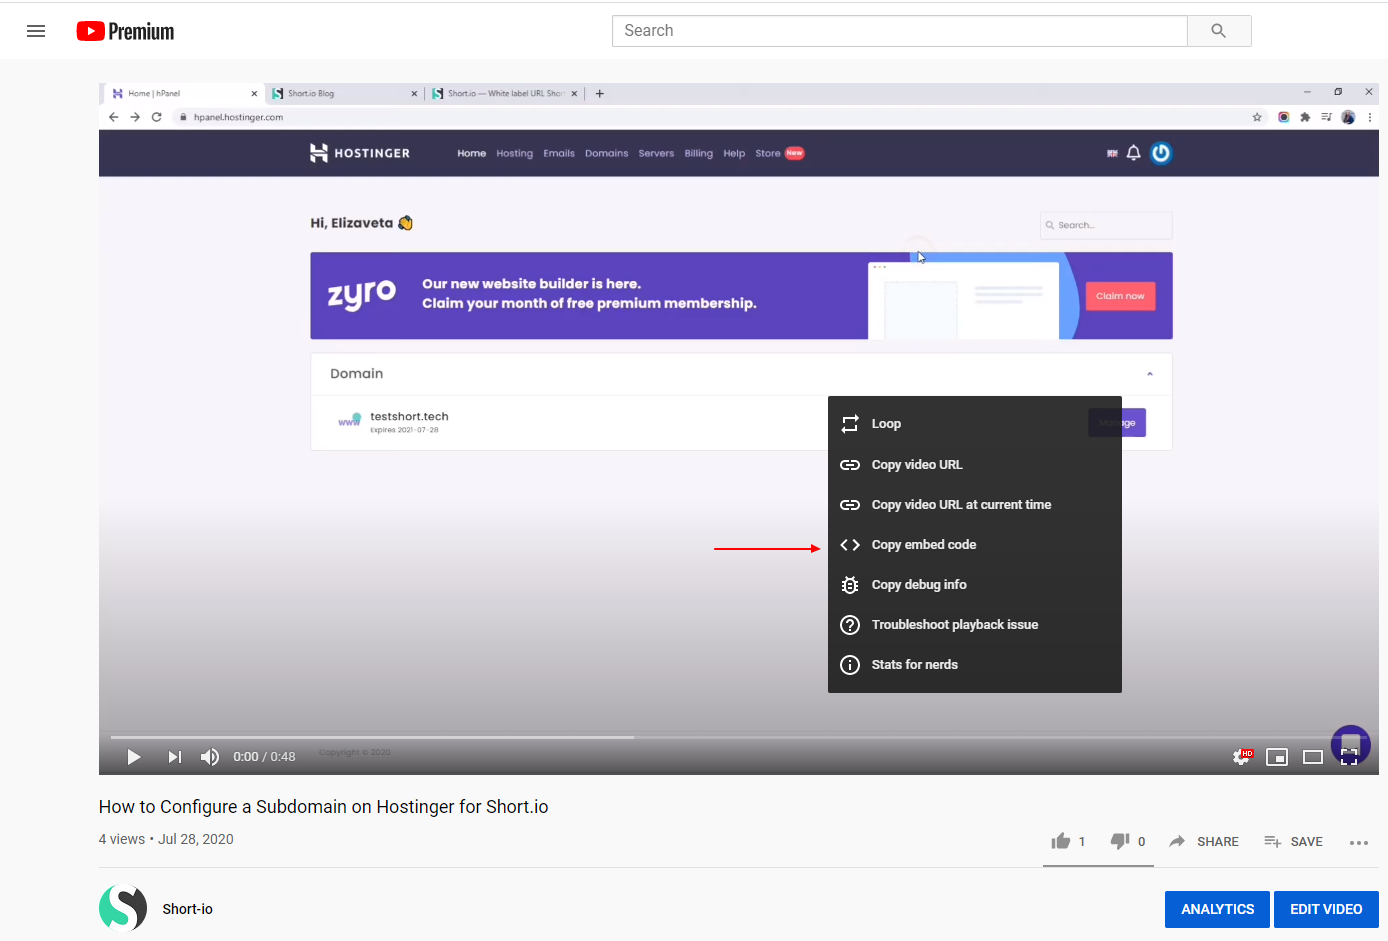
Task: Mute the video volume speaker icon
Action: tap(210, 757)
